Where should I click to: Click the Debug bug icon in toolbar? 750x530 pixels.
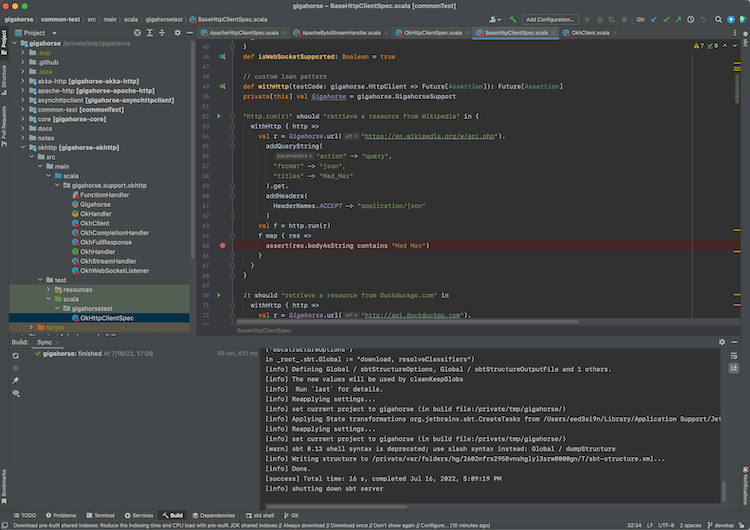click(599, 20)
